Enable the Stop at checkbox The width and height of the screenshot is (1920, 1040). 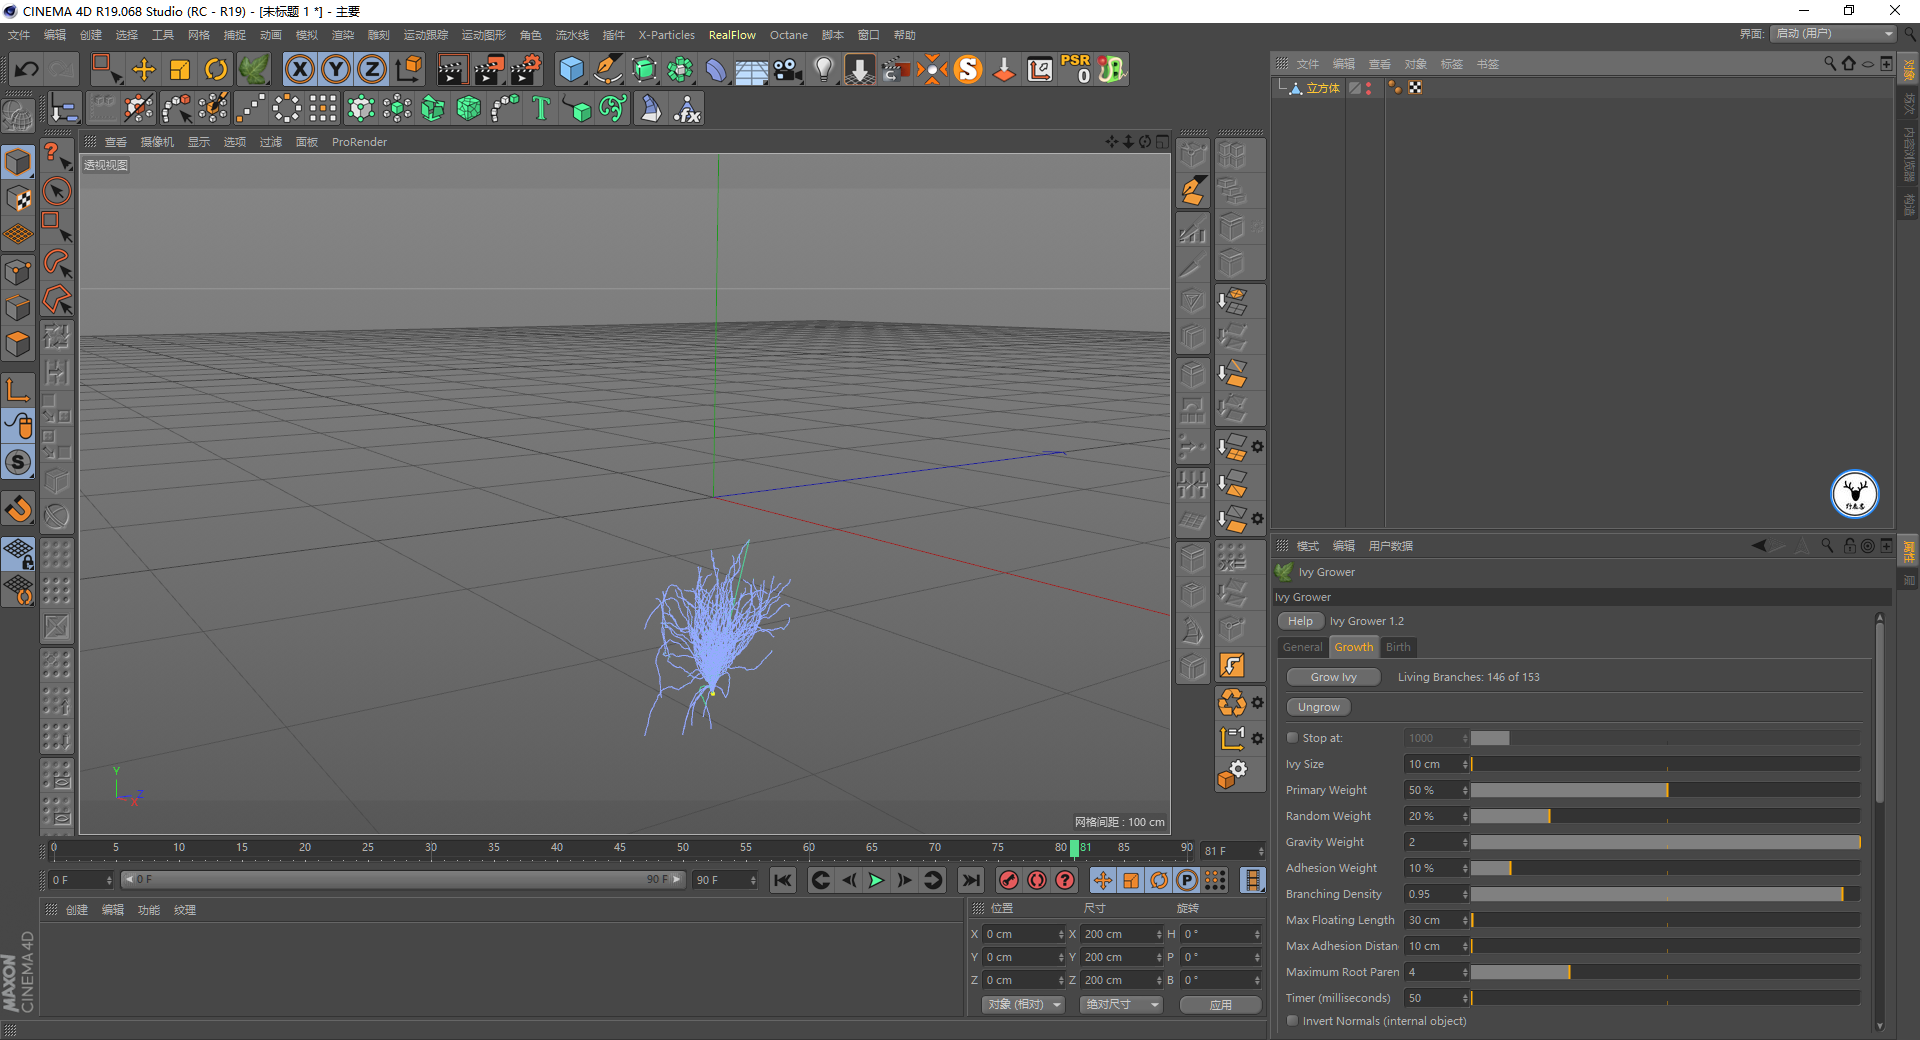point(1292,738)
